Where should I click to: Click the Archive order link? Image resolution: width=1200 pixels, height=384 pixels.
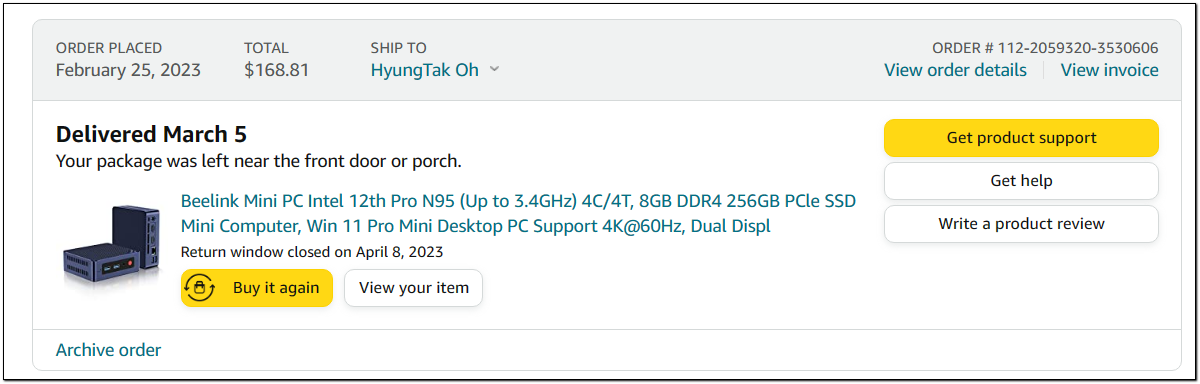point(108,350)
